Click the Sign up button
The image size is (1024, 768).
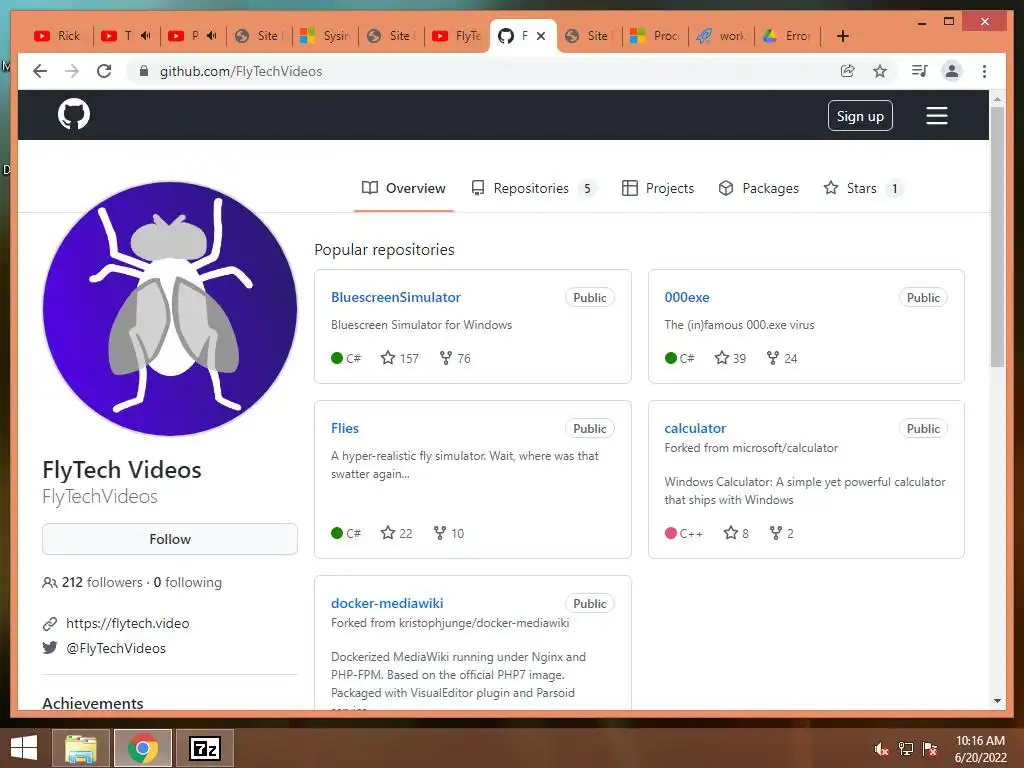pyautogui.click(x=860, y=116)
